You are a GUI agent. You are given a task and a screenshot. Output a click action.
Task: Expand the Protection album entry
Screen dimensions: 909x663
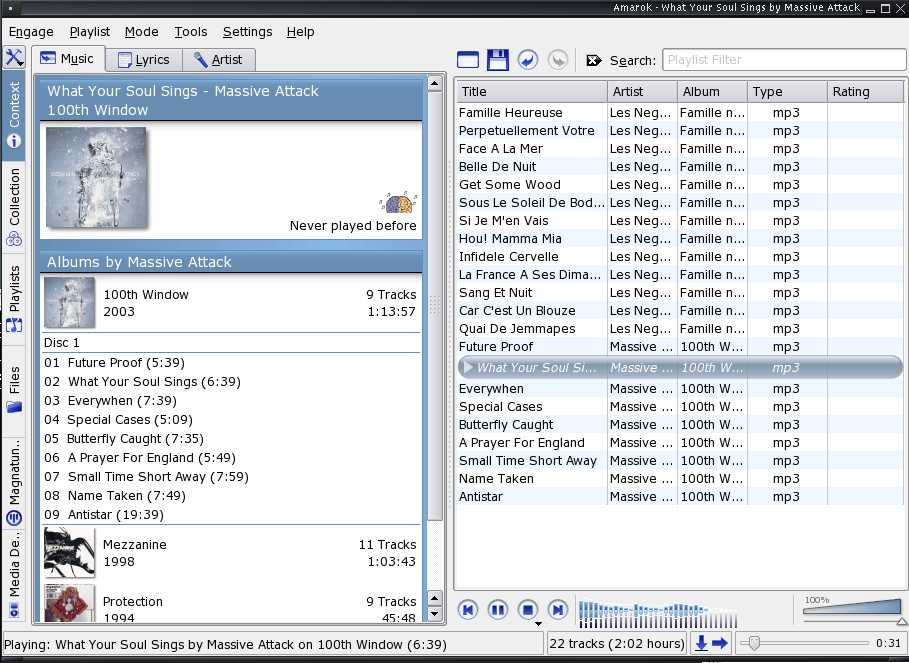(231, 603)
